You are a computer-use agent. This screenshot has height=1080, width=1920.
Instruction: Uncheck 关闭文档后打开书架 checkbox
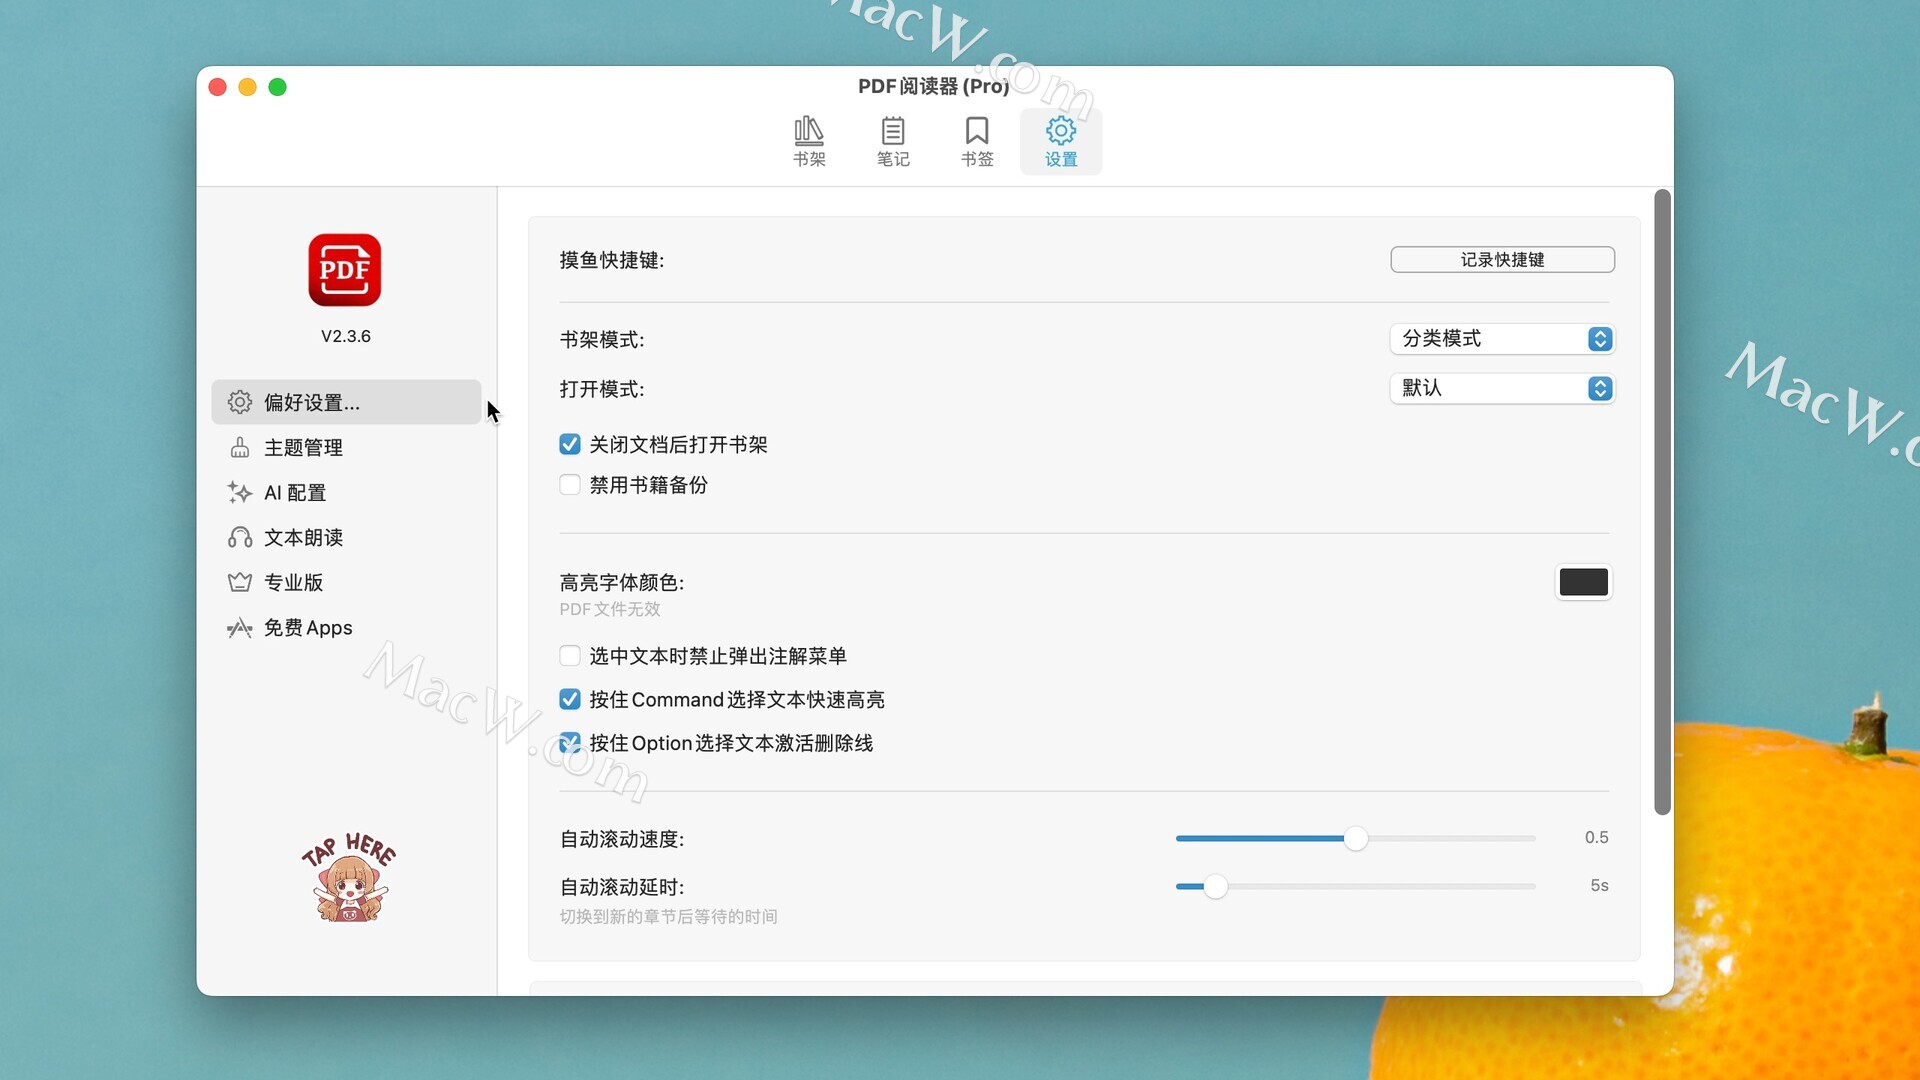tap(570, 444)
